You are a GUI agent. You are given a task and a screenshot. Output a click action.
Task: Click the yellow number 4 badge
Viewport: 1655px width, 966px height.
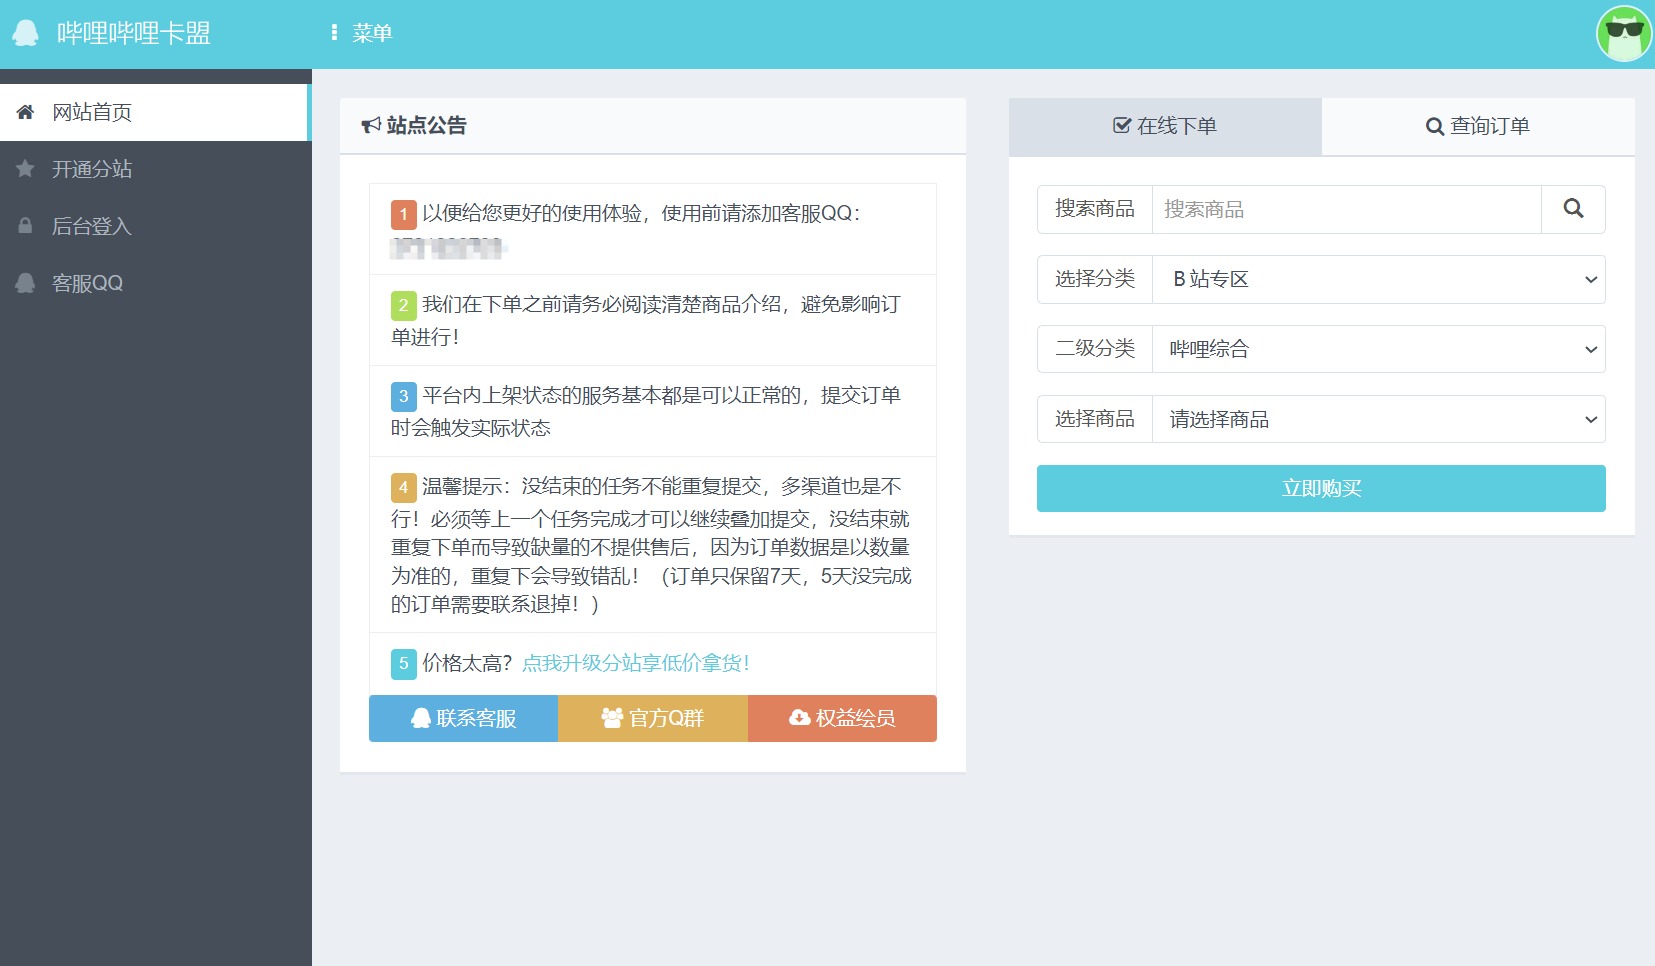[x=403, y=487]
